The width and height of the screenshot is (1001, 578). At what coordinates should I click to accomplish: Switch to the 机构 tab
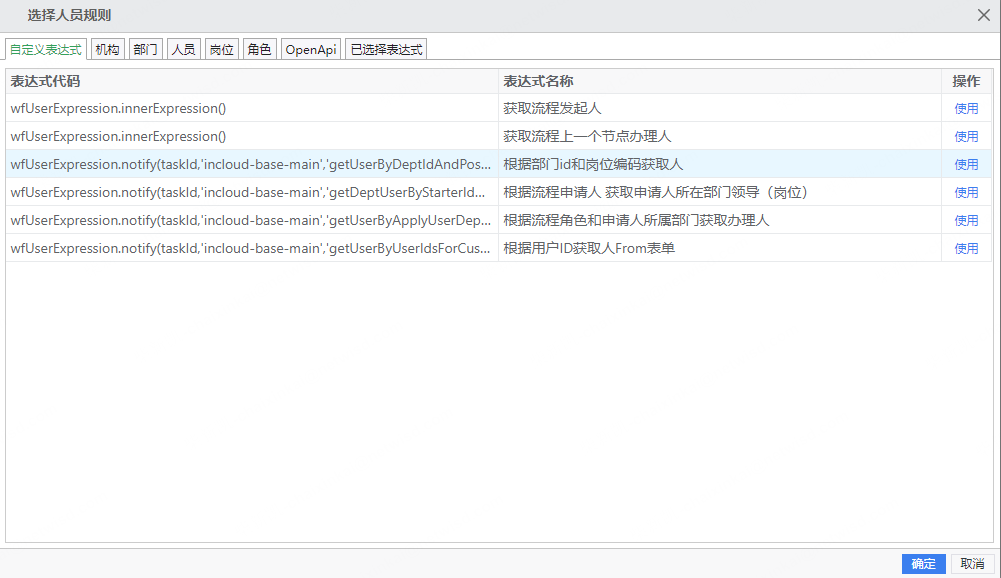[x=107, y=48]
